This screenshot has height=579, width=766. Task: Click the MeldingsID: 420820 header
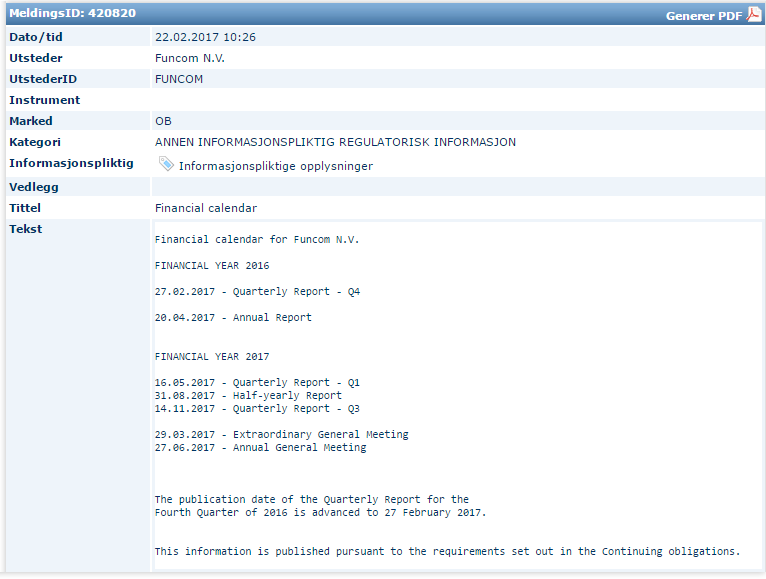point(73,13)
